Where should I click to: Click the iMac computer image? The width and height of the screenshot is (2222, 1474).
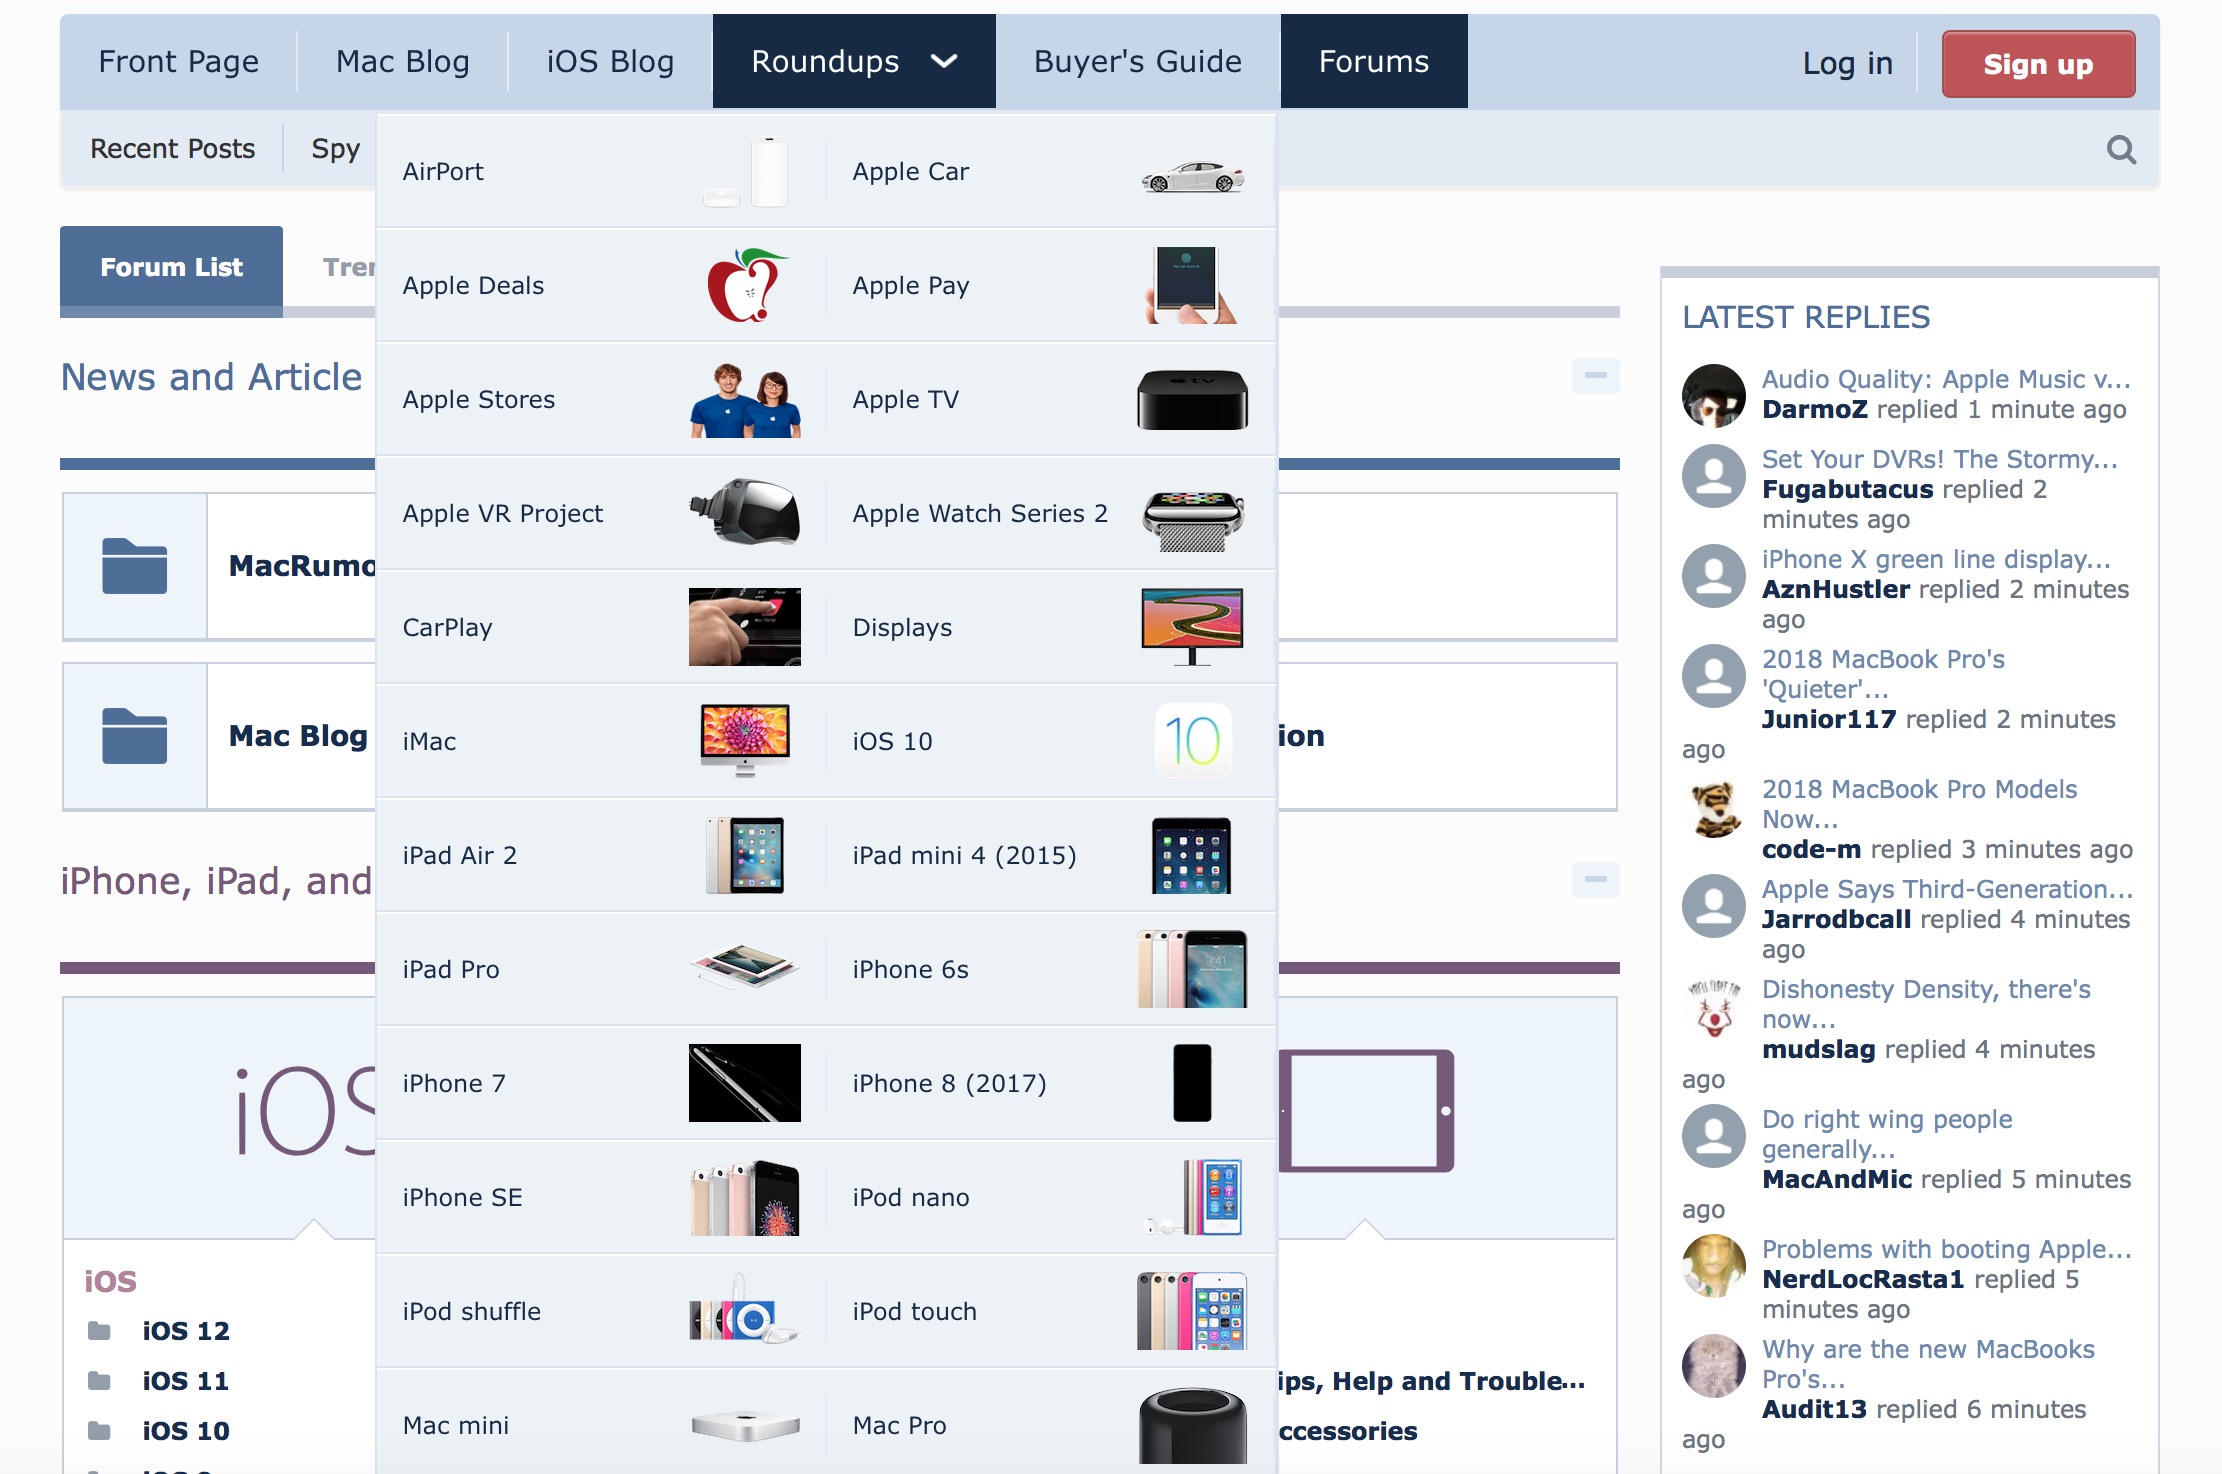coord(746,740)
